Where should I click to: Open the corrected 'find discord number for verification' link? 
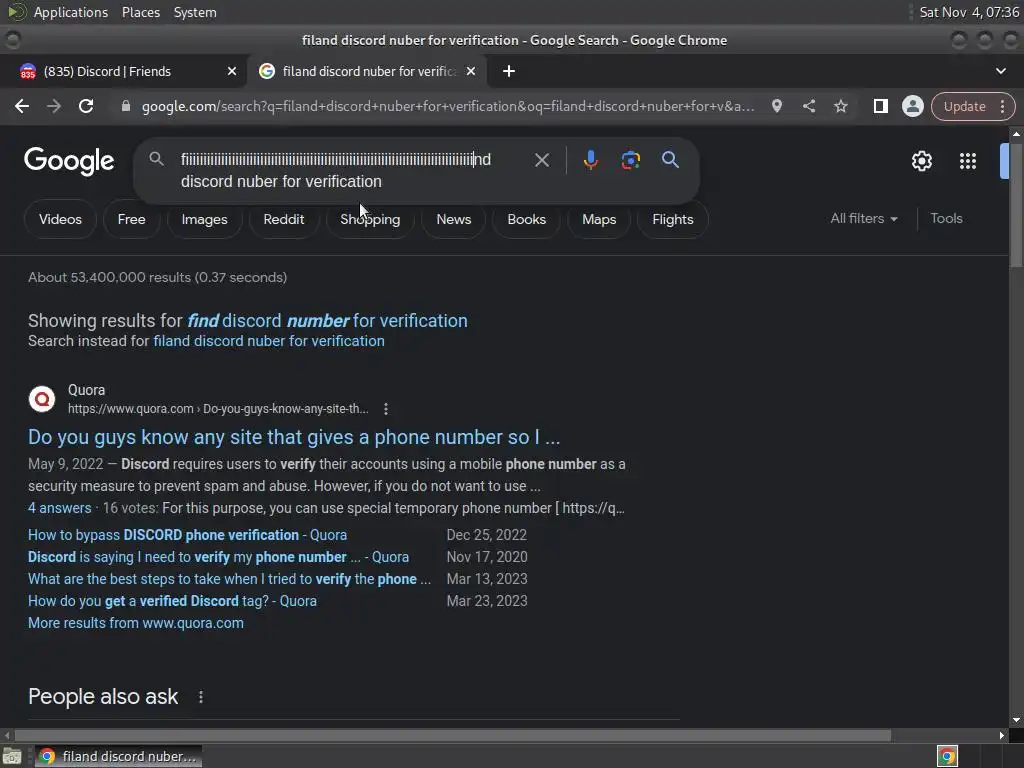327,321
